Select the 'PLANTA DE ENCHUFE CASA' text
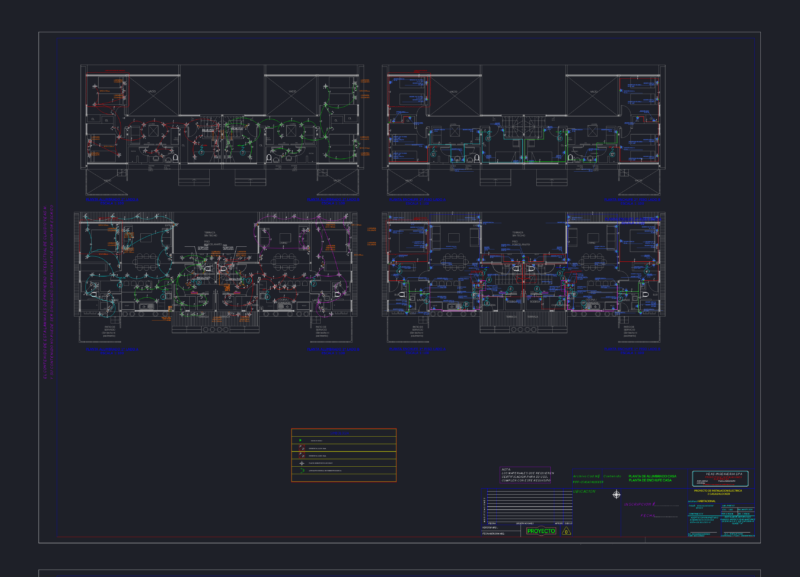Screen dimensions: 800x577 point(650,481)
